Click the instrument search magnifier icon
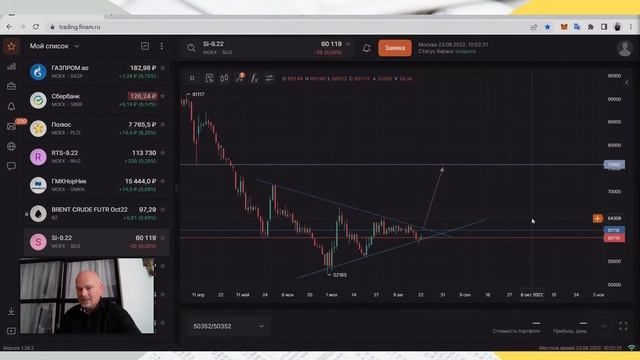 (x=191, y=48)
